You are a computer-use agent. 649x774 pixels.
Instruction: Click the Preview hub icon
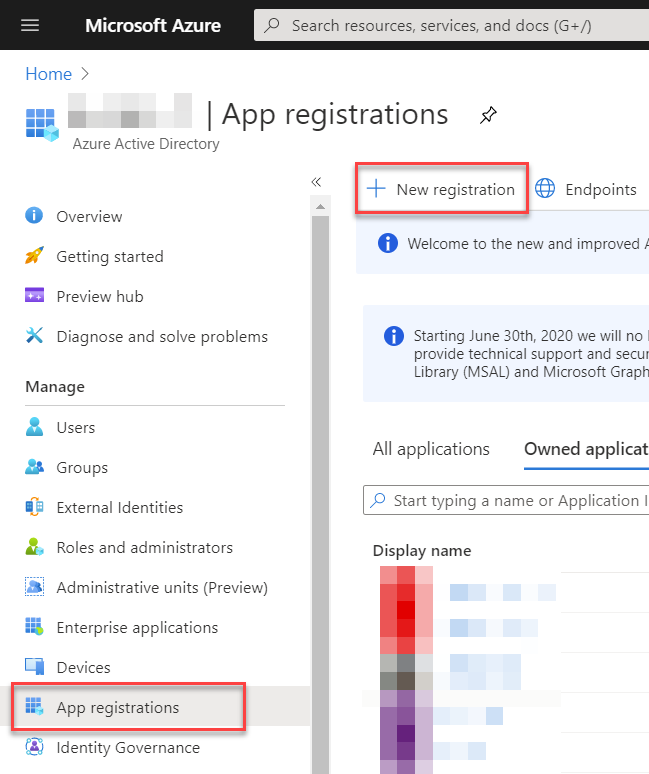click(34, 295)
